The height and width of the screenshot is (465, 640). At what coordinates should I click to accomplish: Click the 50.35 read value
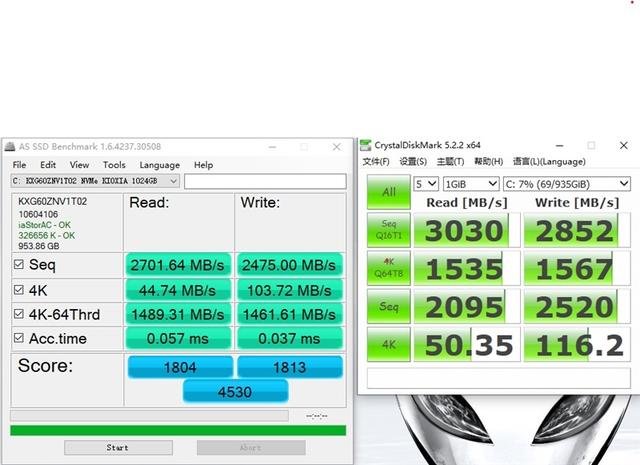click(467, 345)
